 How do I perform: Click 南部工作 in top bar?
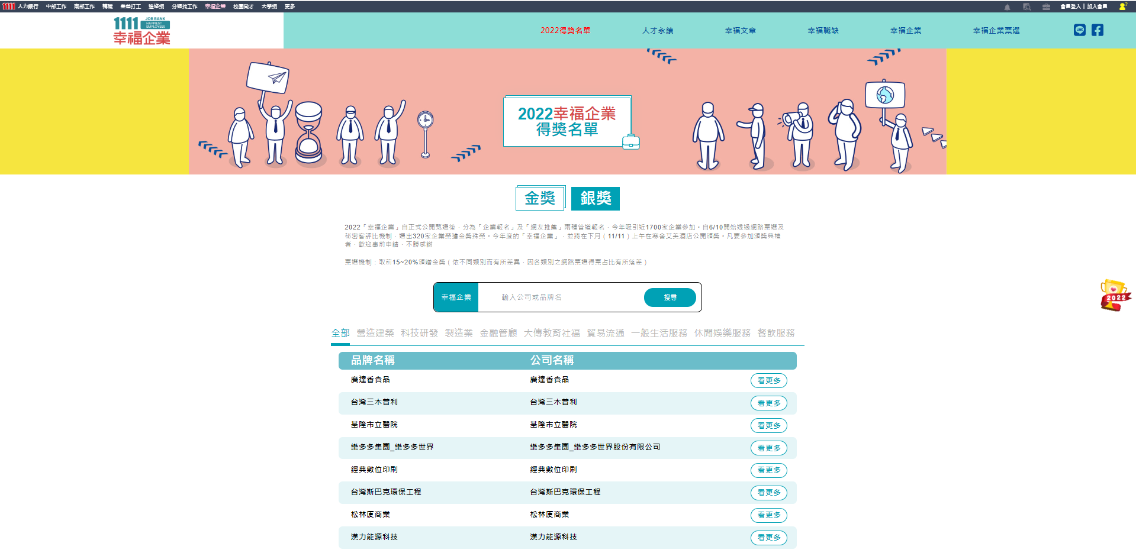coord(84,7)
